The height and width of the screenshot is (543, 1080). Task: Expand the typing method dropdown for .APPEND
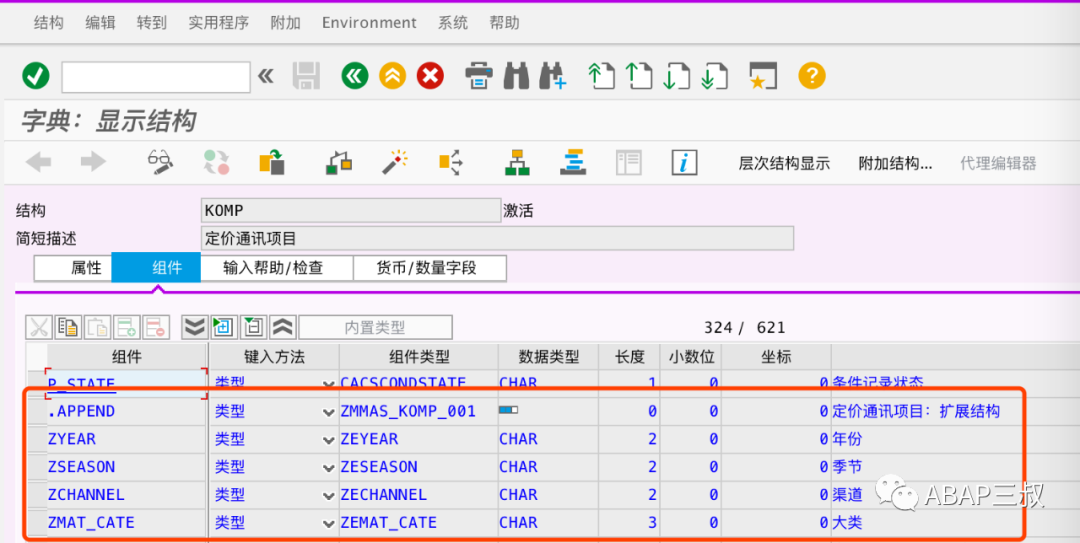(x=329, y=412)
